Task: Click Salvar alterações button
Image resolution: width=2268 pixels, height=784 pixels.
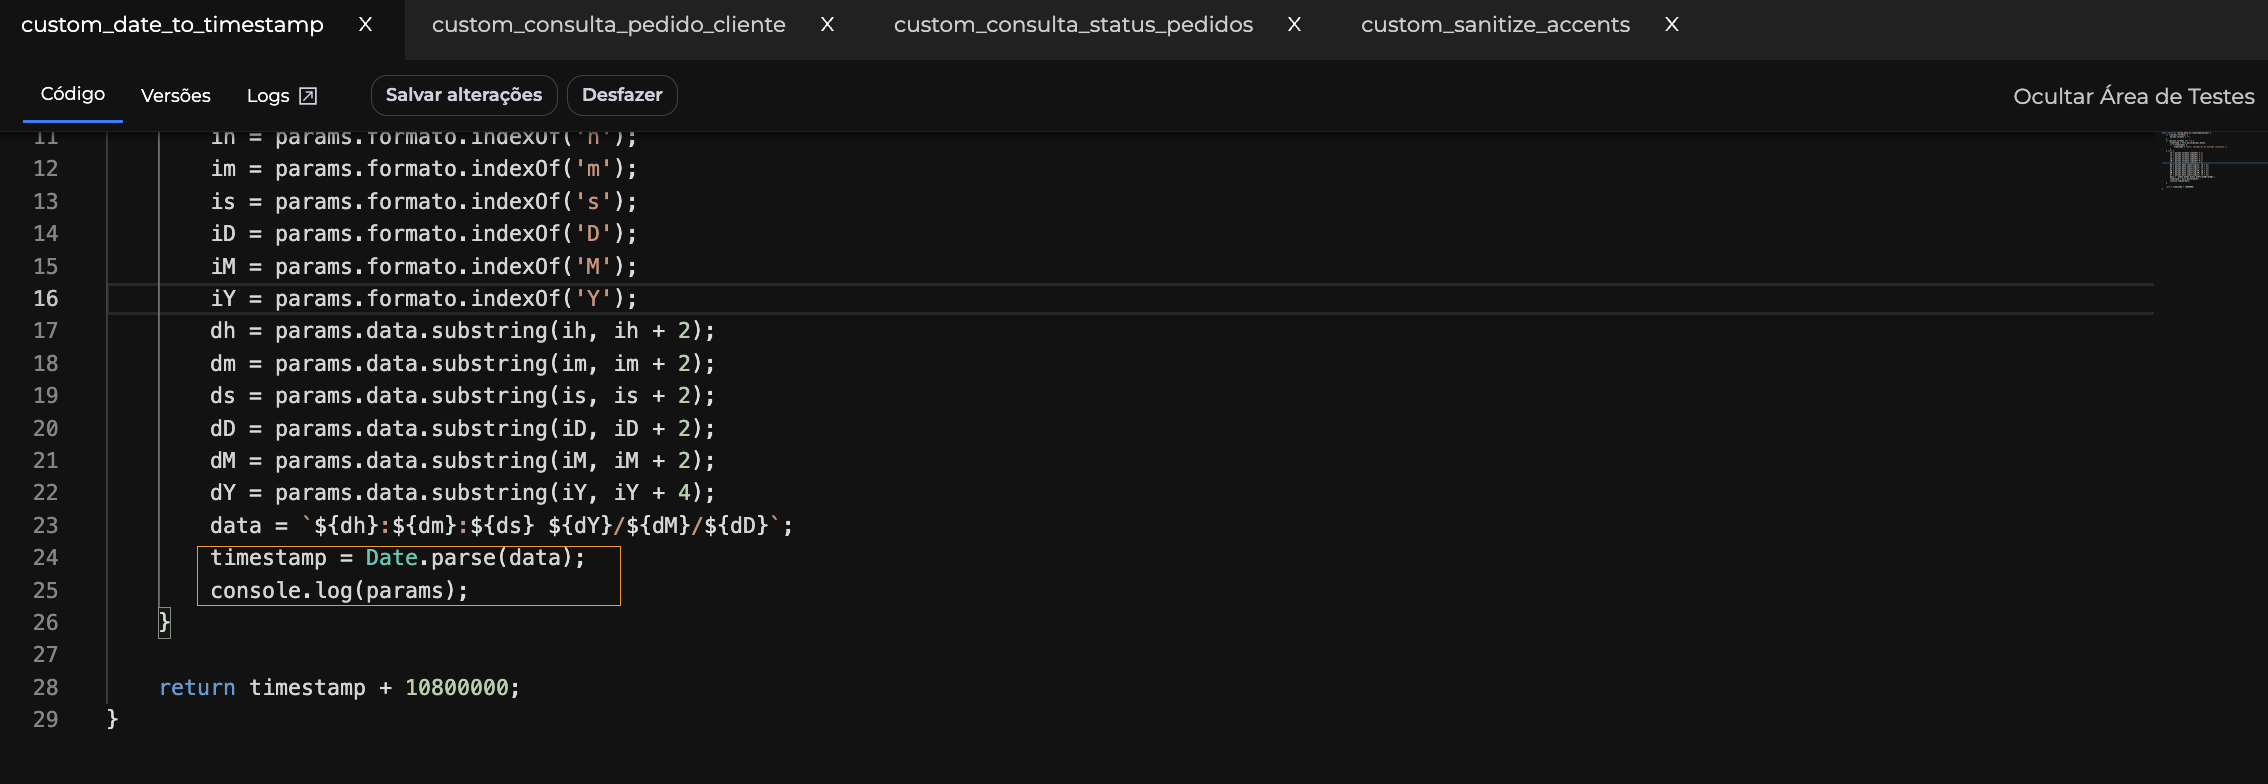Action: tap(464, 95)
